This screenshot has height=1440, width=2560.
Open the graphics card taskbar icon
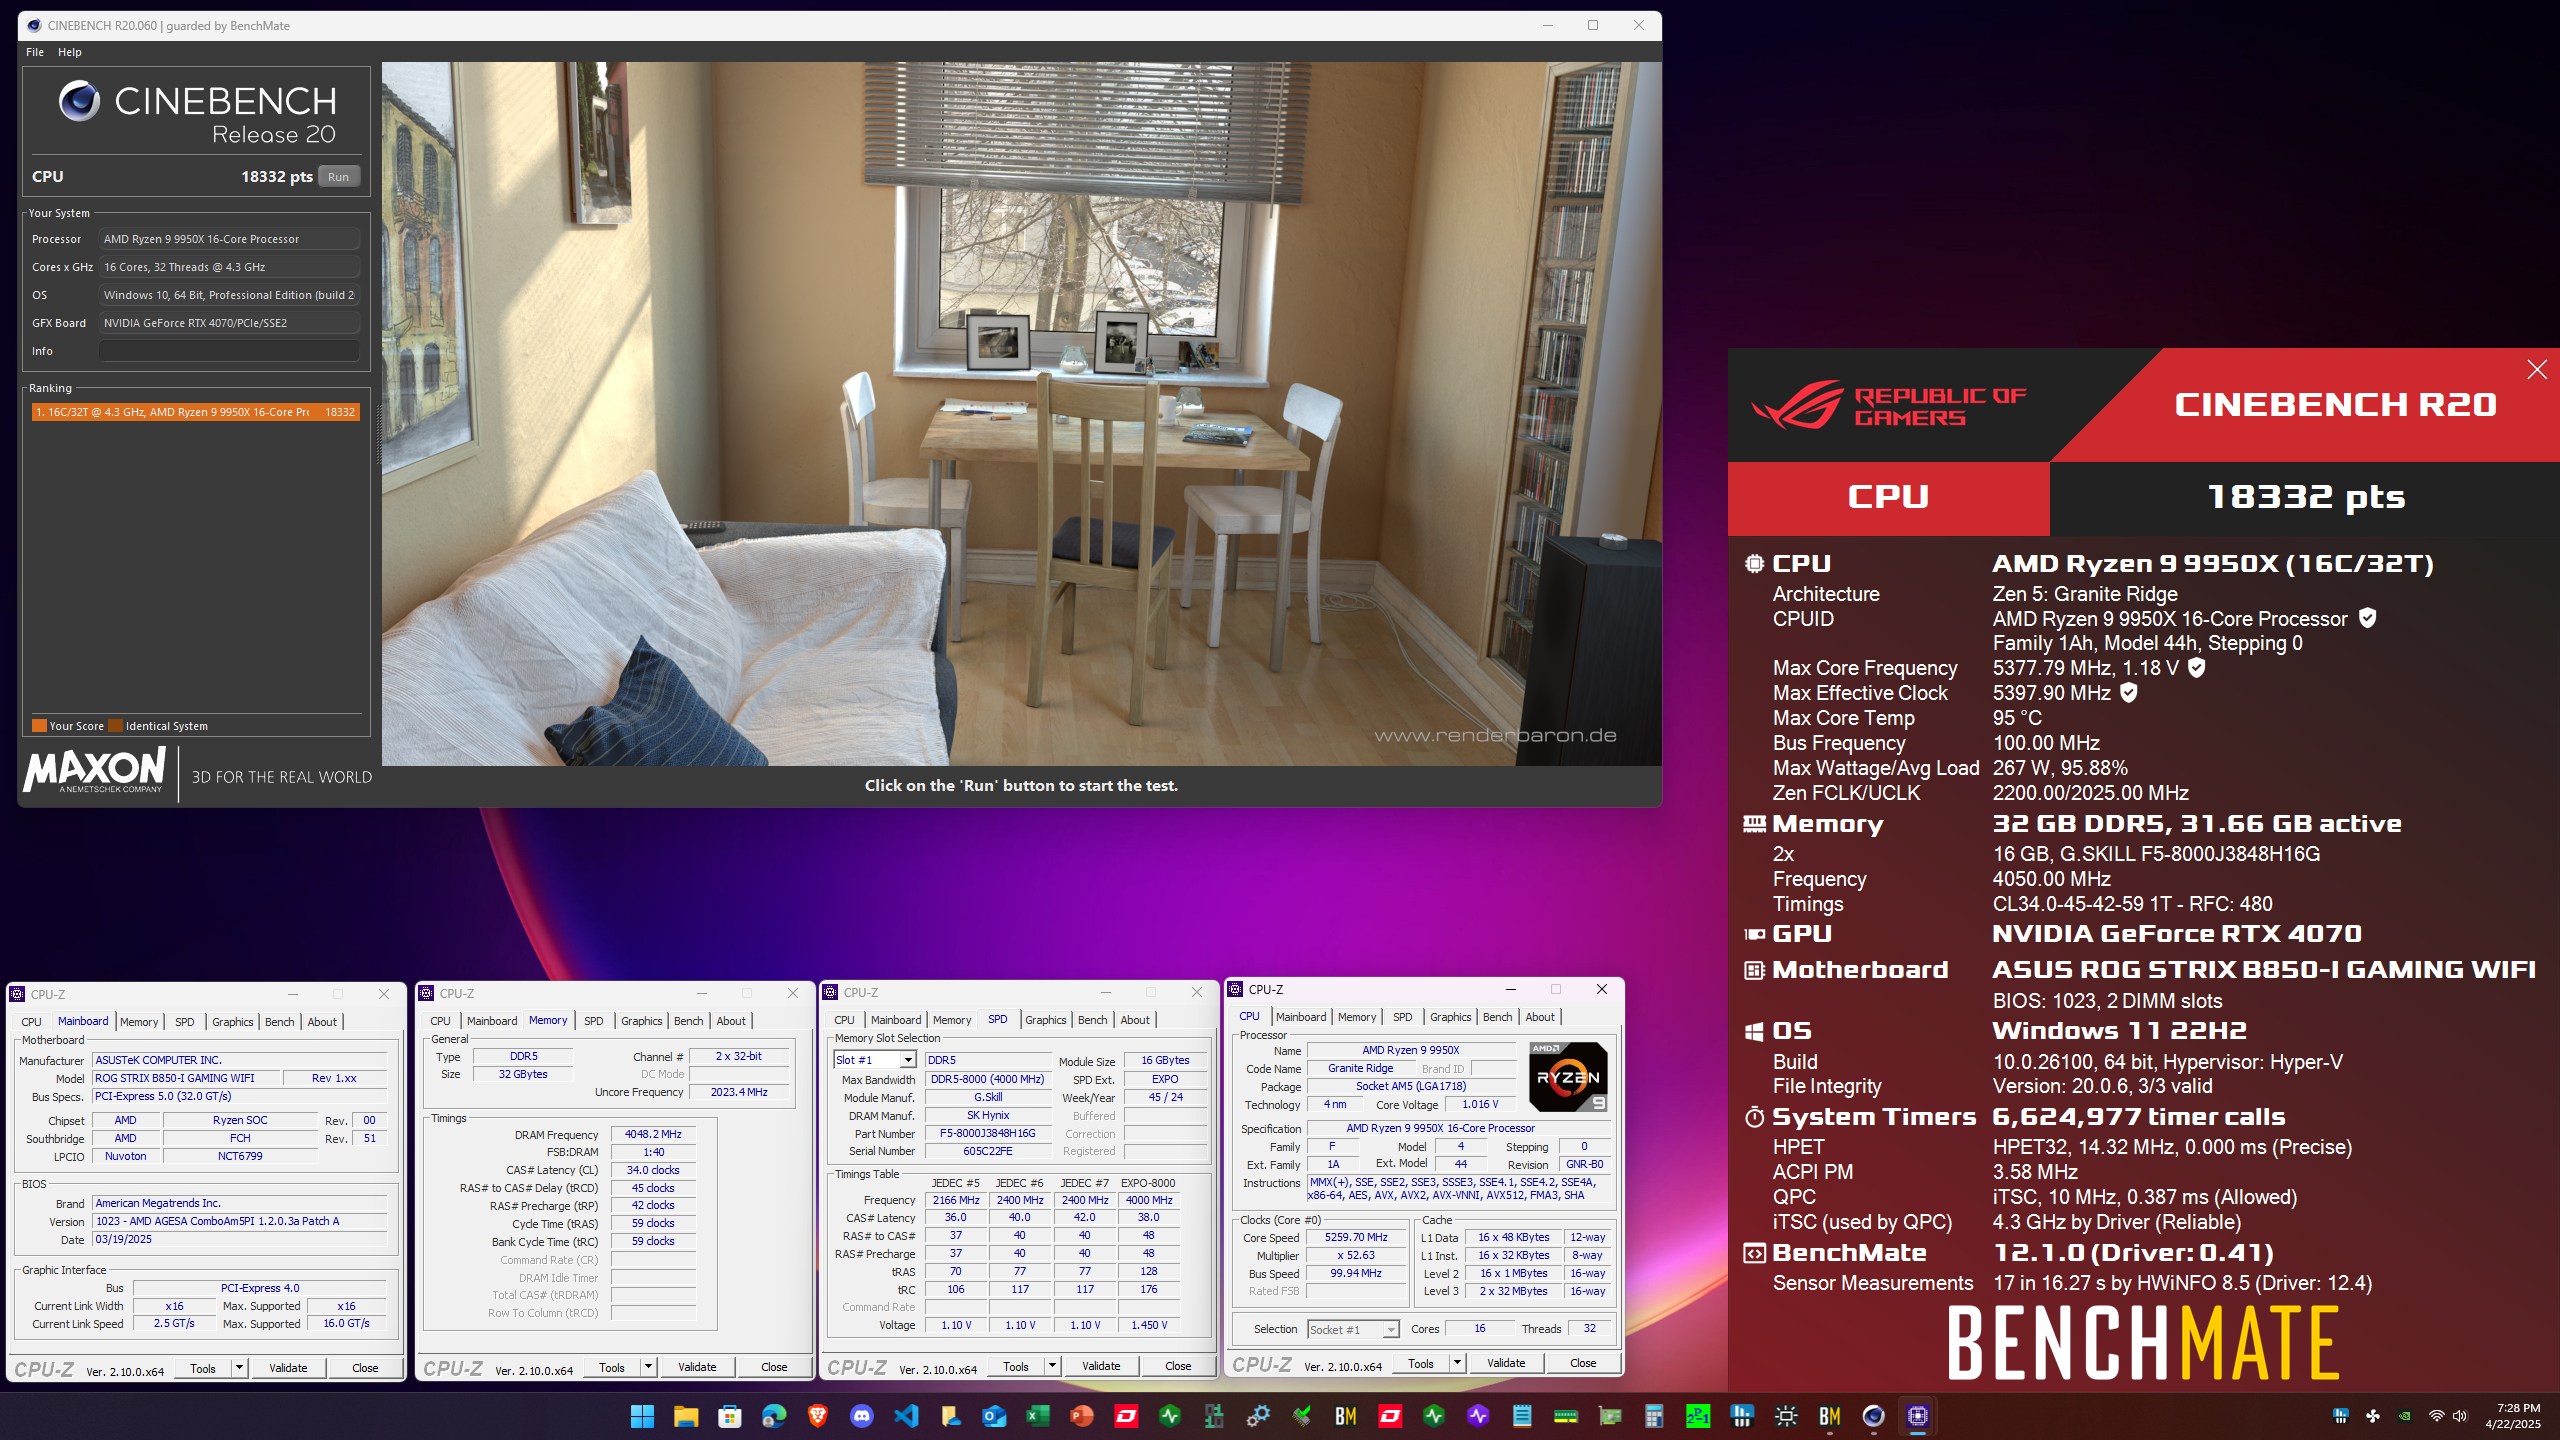1610,1416
